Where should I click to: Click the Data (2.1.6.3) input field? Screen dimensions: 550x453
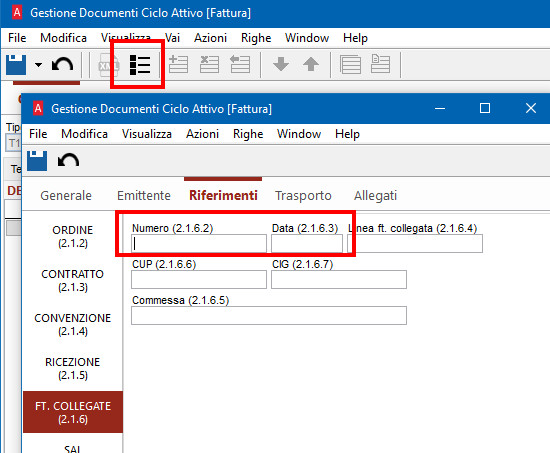(x=307, y=244)
